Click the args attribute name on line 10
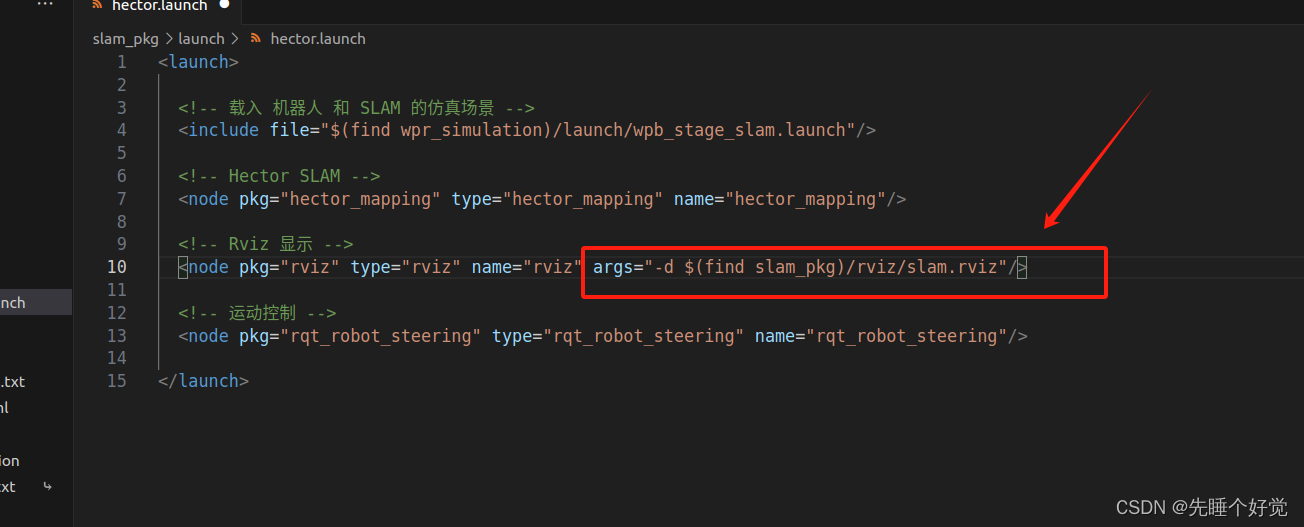 click(613, 267)
